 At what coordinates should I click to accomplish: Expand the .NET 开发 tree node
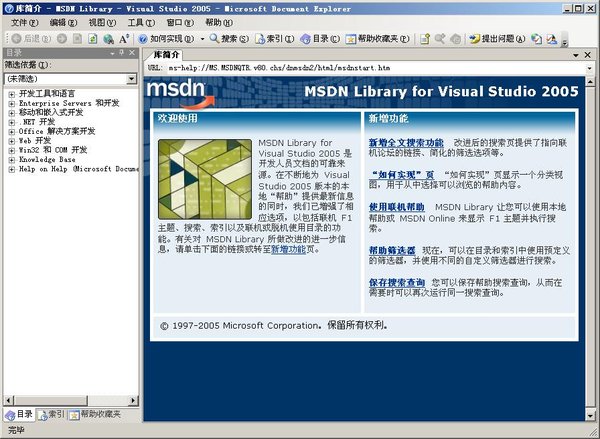click(12, 122)
